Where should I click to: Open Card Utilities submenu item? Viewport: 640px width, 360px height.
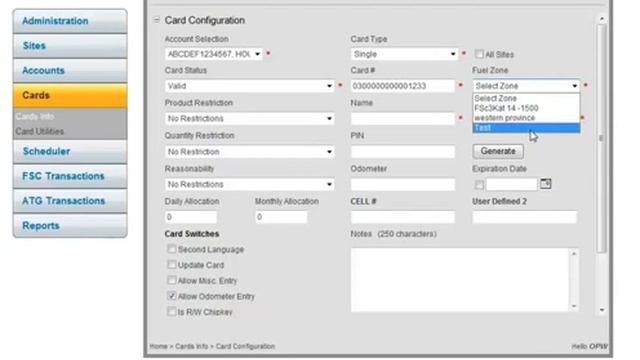click(40, 131)
